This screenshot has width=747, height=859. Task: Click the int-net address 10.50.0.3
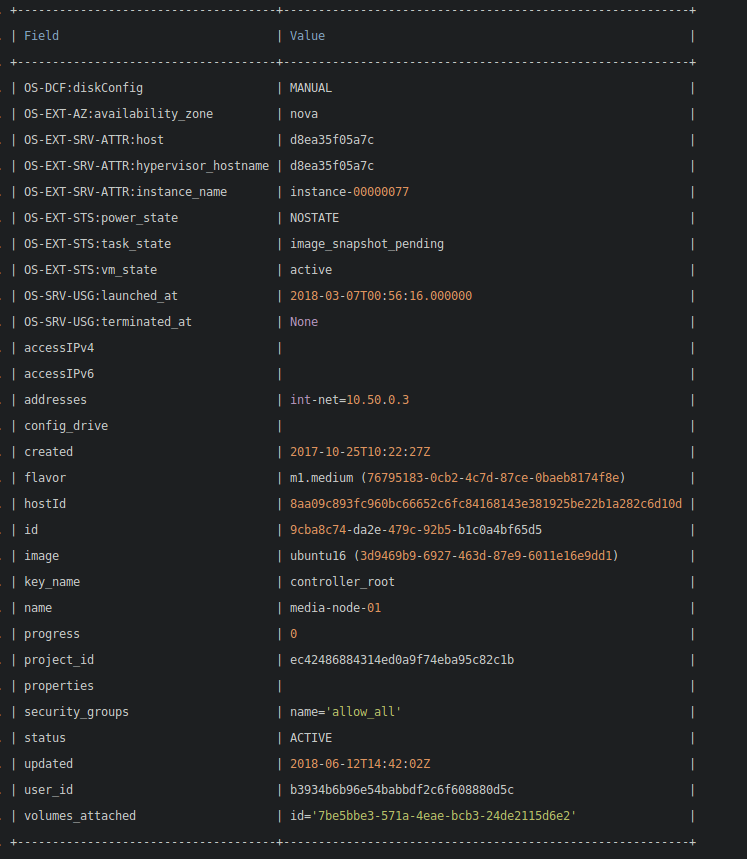[x=349, y=400]
